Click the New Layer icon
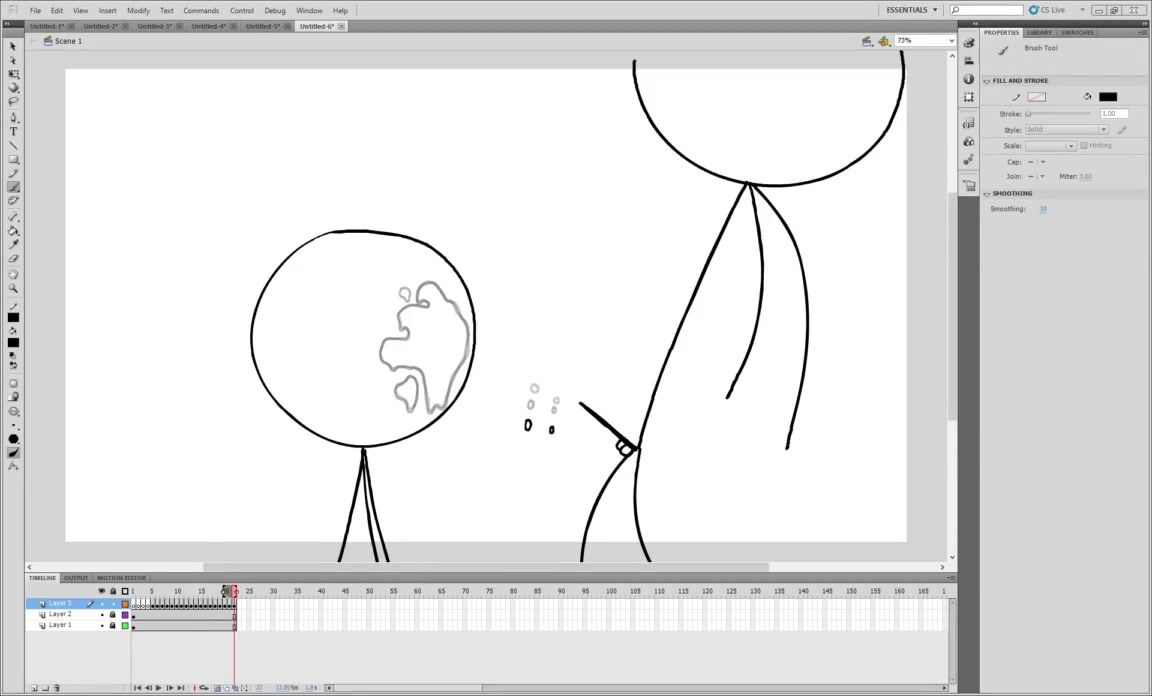This screenshot has width=1152, height=696. click(x=33, y=688)
